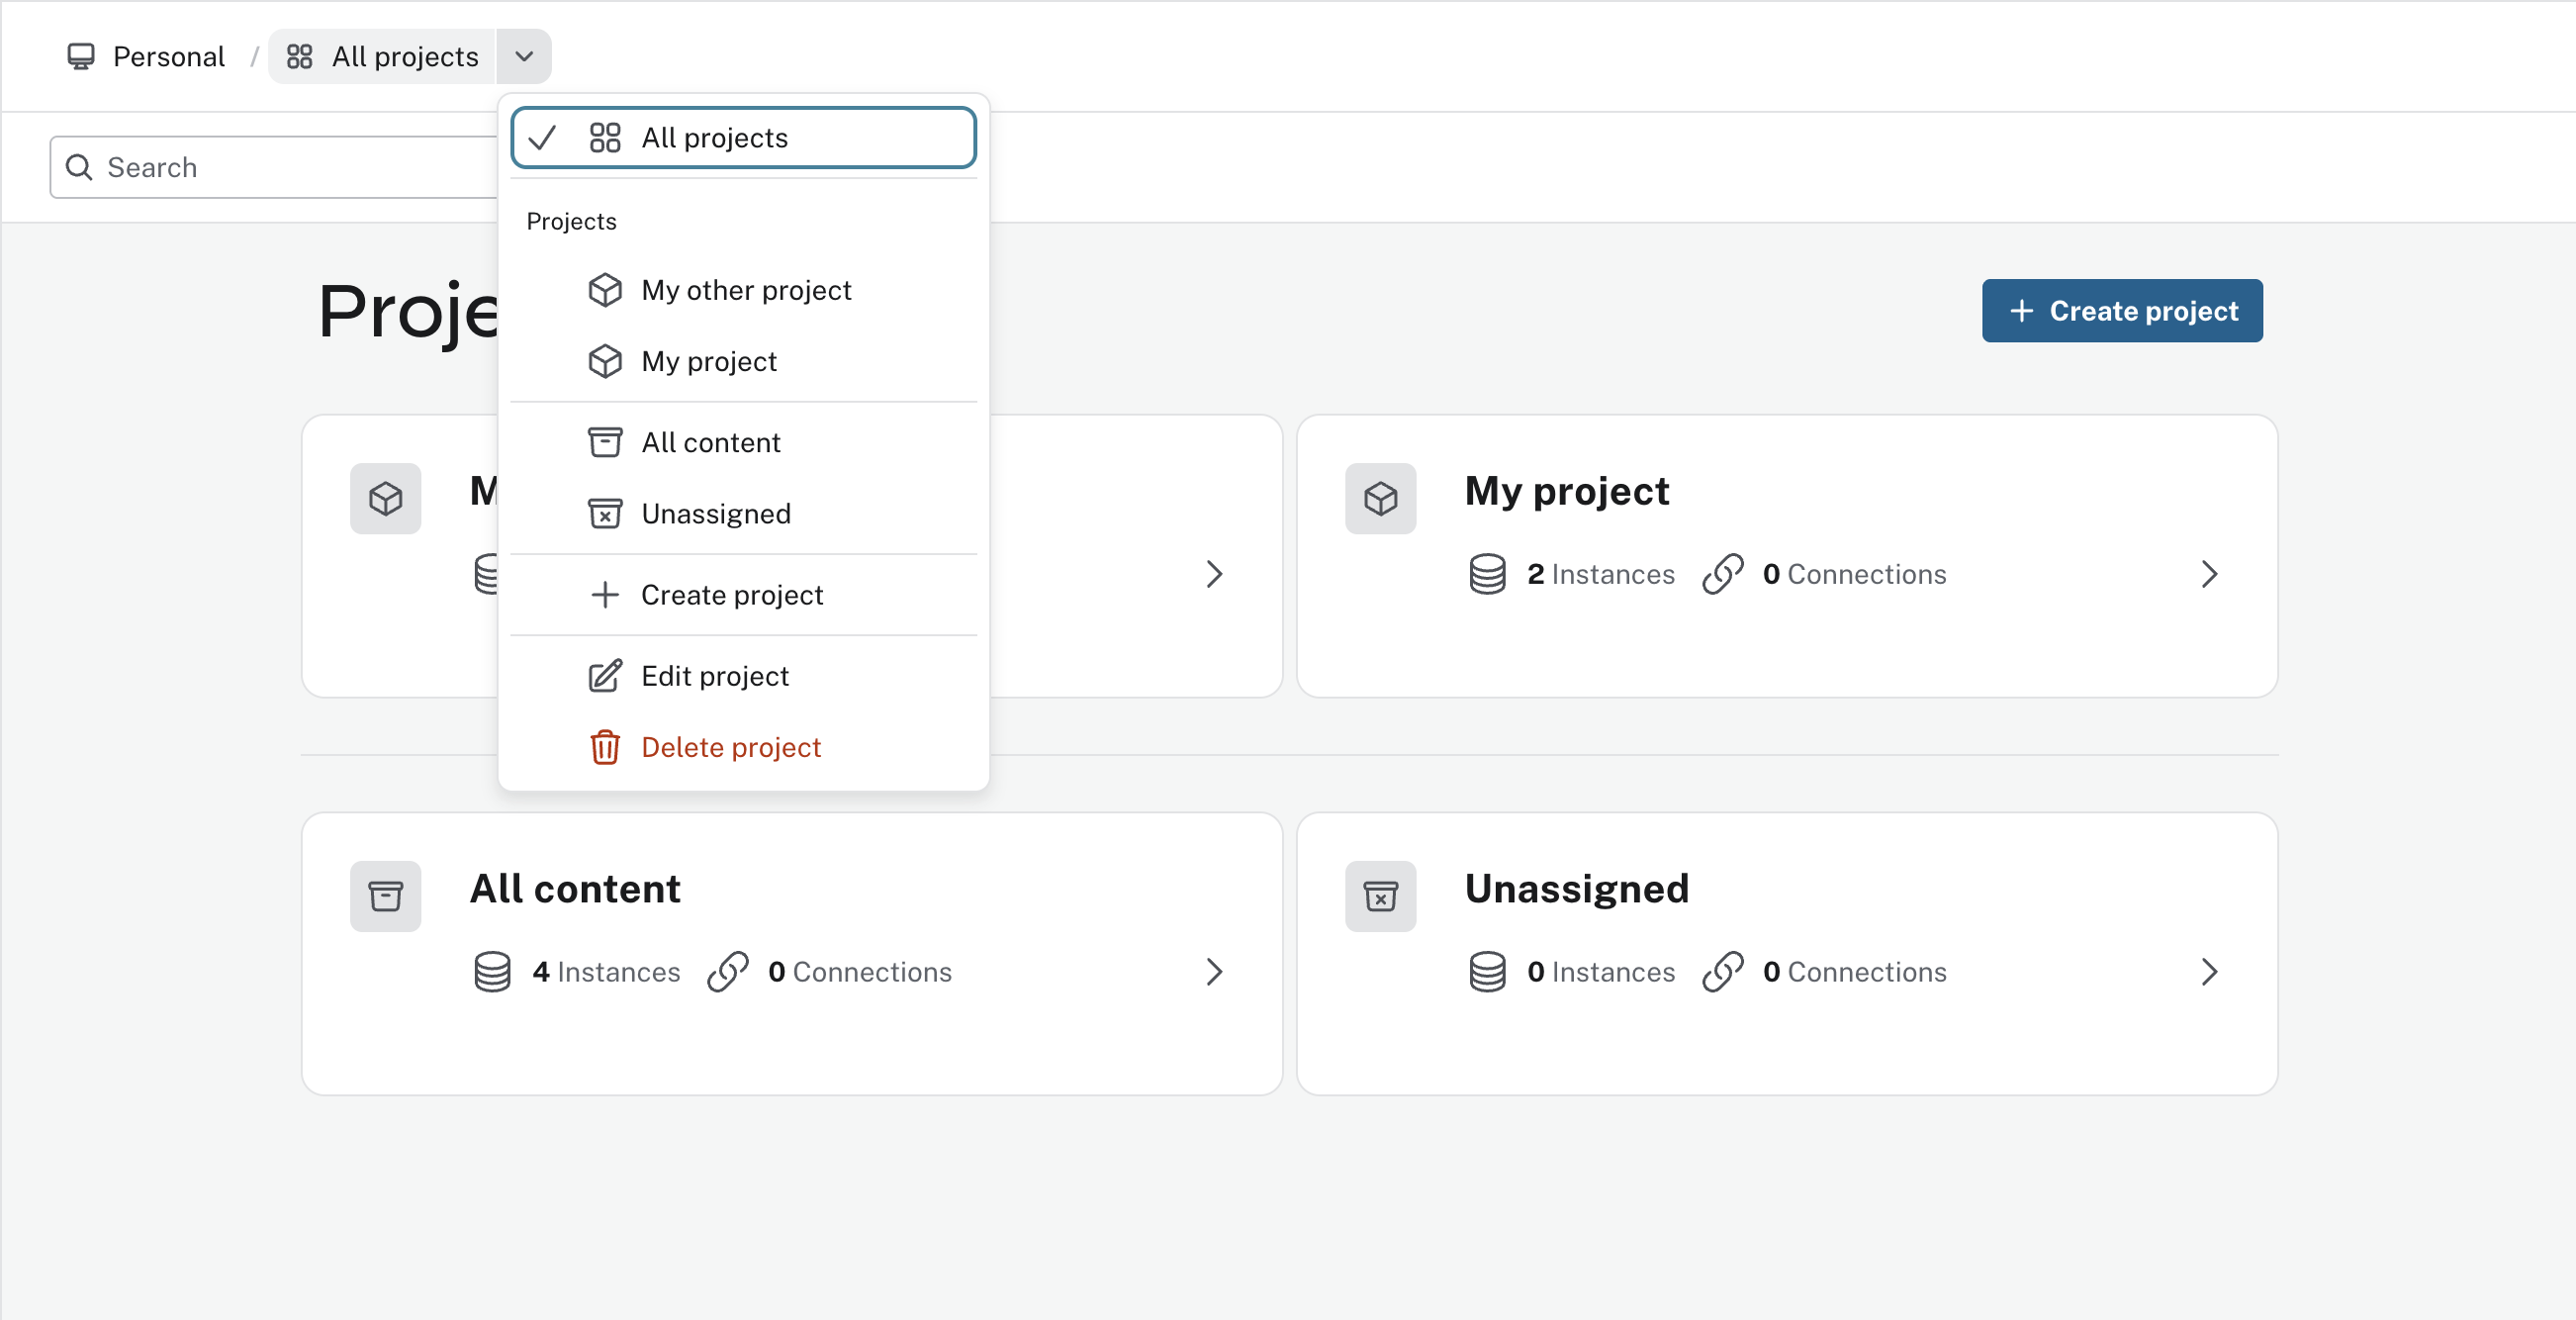Click the crossed box icon beside Unassigned in menu
This screenshot has width=2576, height=1320.
pyautogui.click(x=605, y=513)
